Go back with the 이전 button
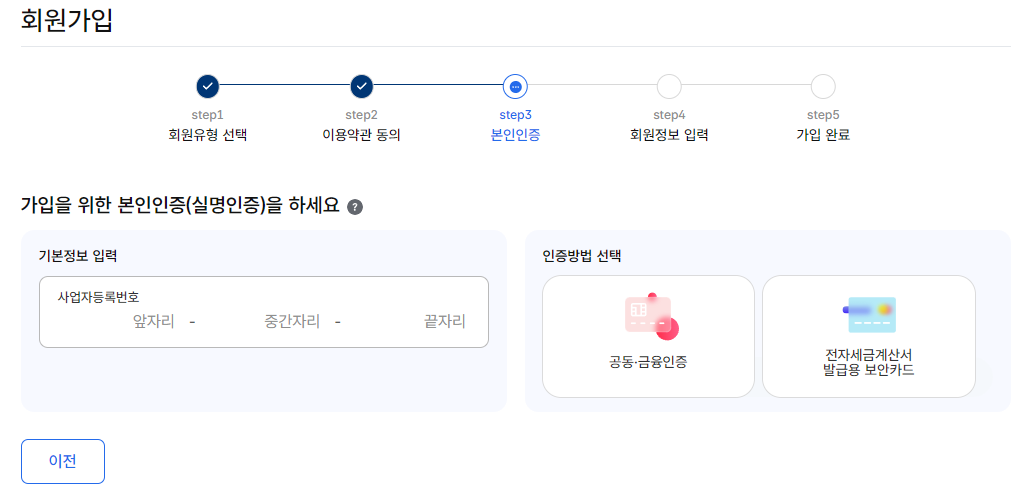Screen dimensions: 1022x503 click(x=63, y=461)
